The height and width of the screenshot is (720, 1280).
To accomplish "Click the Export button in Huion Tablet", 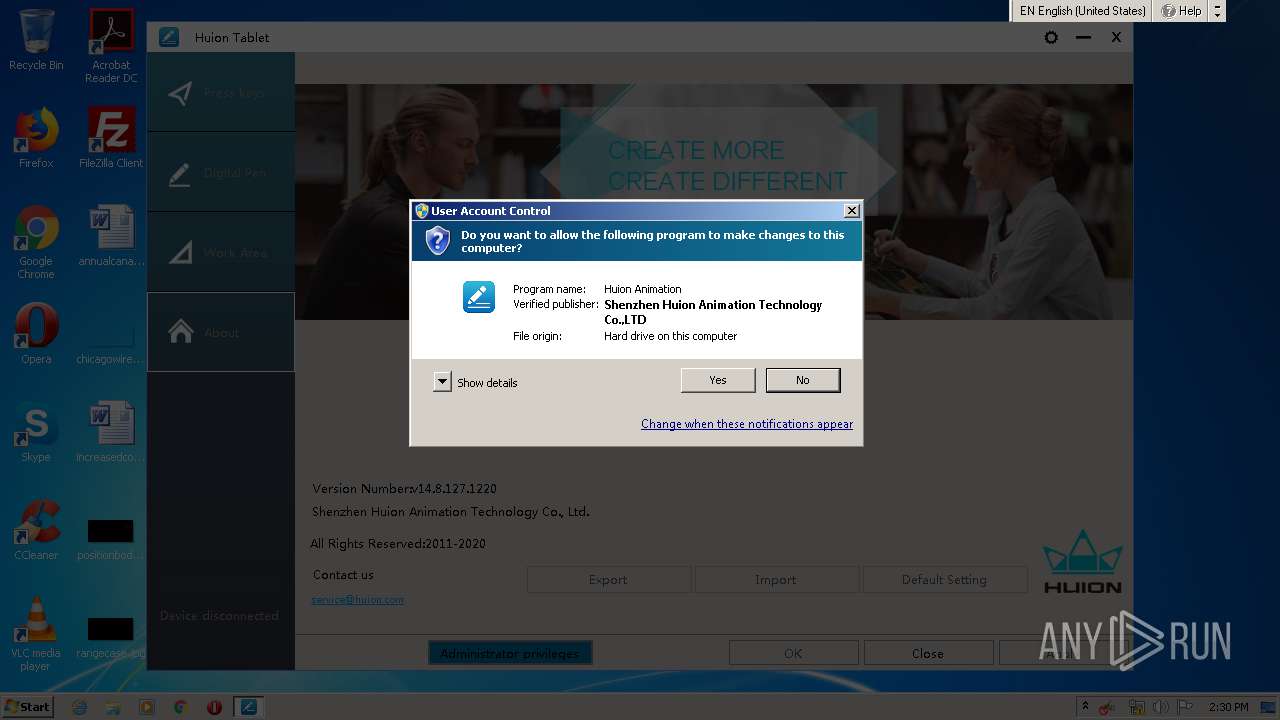I will tap(608, 580).
